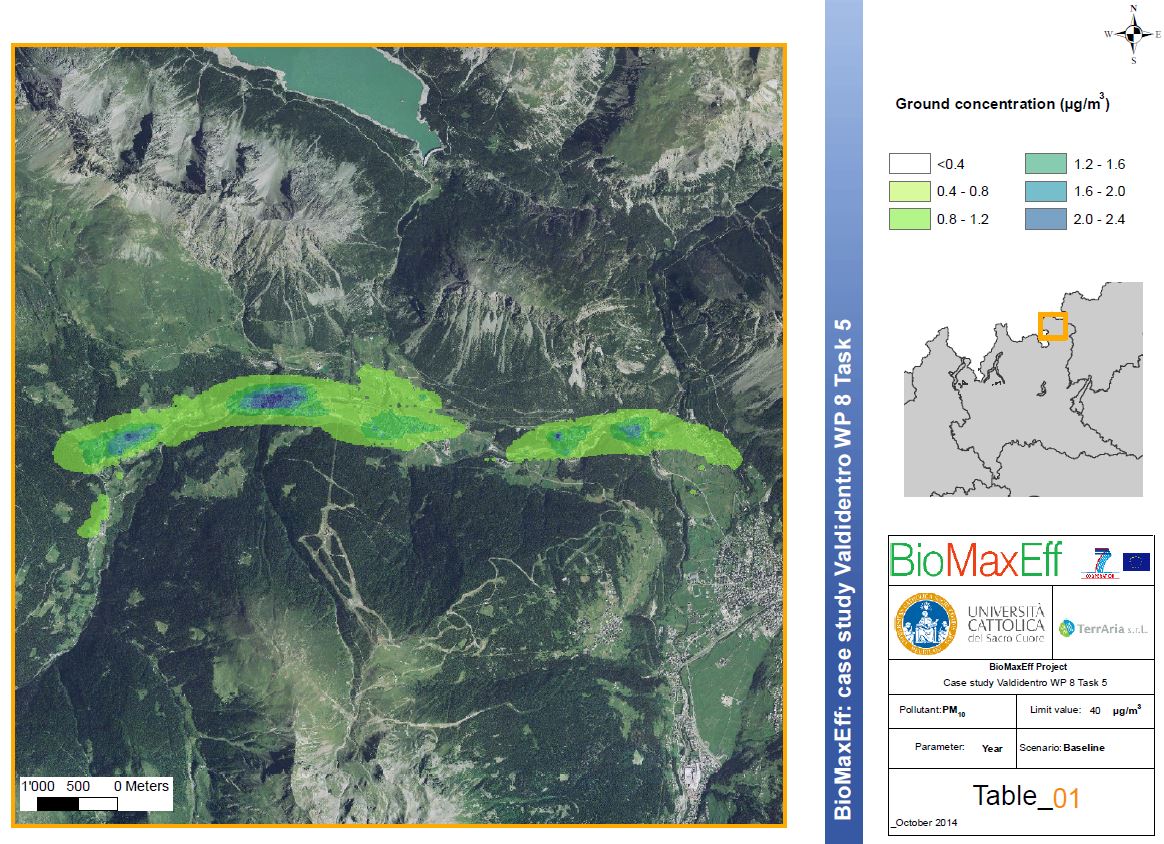
Task: Click the Limit value 40 field
Action: click(x=1085, y=710)
